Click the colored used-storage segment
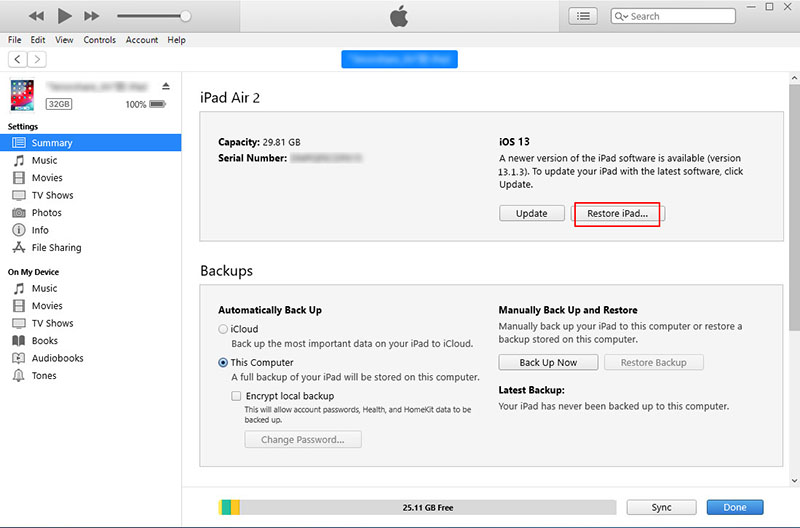Image resolution: width=800 pixels, height=528 pixels. click(x=230, y=507)
